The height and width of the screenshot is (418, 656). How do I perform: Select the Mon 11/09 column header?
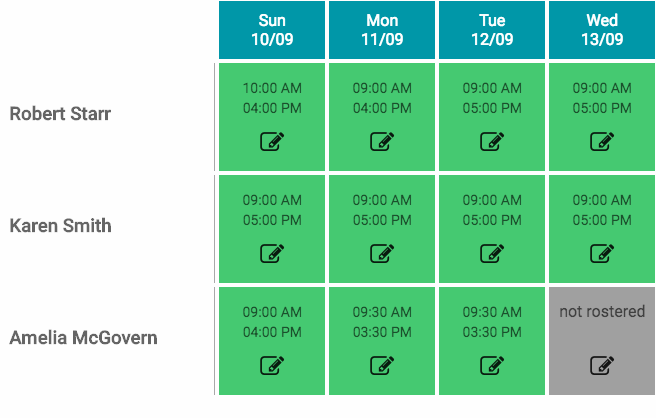coord(382,30)
